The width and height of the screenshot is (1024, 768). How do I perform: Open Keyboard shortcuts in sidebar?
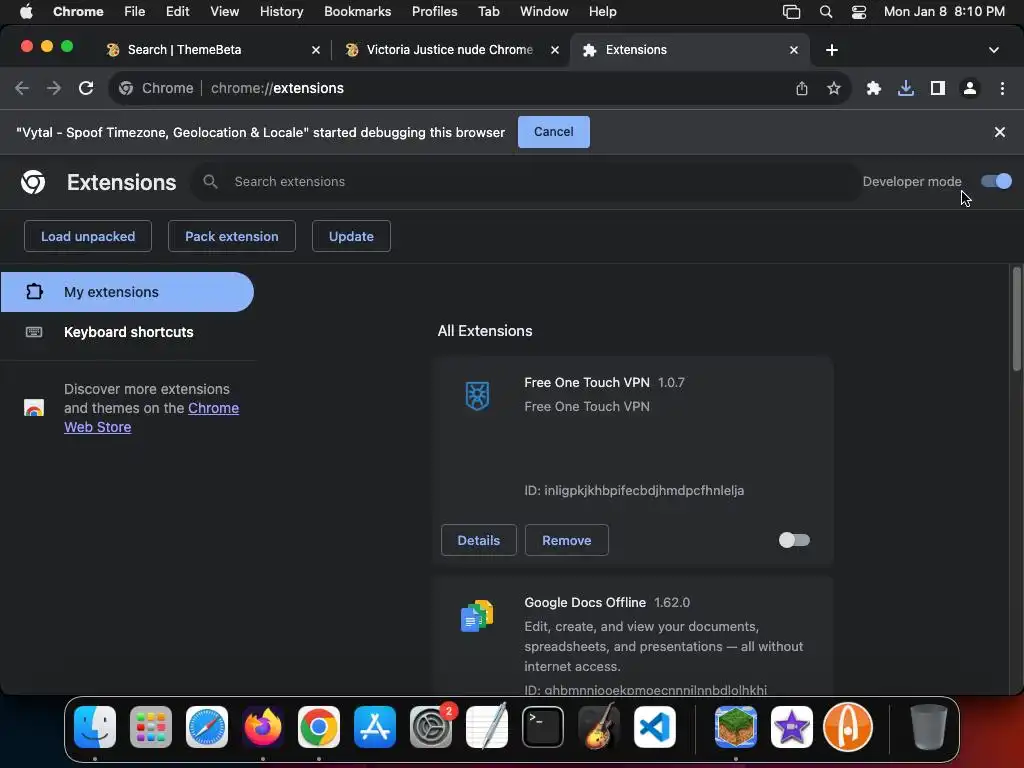tap(127, 332)
